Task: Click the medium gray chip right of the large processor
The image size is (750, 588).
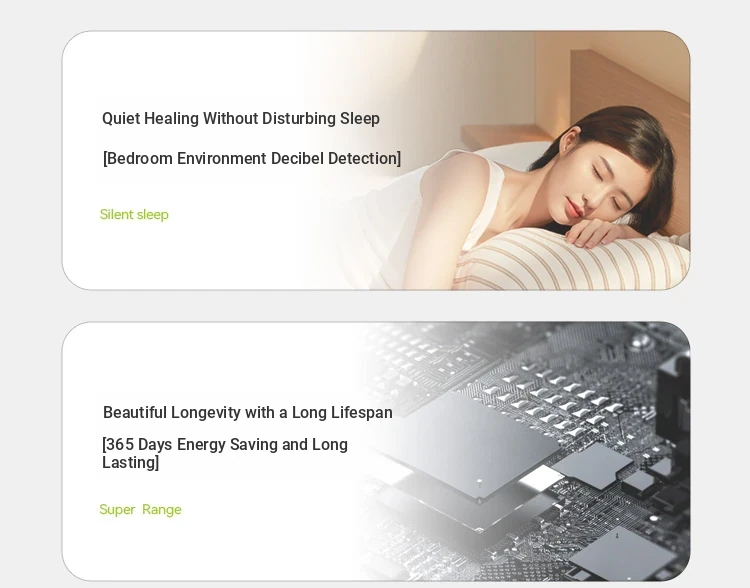Action: click(593, 464)
